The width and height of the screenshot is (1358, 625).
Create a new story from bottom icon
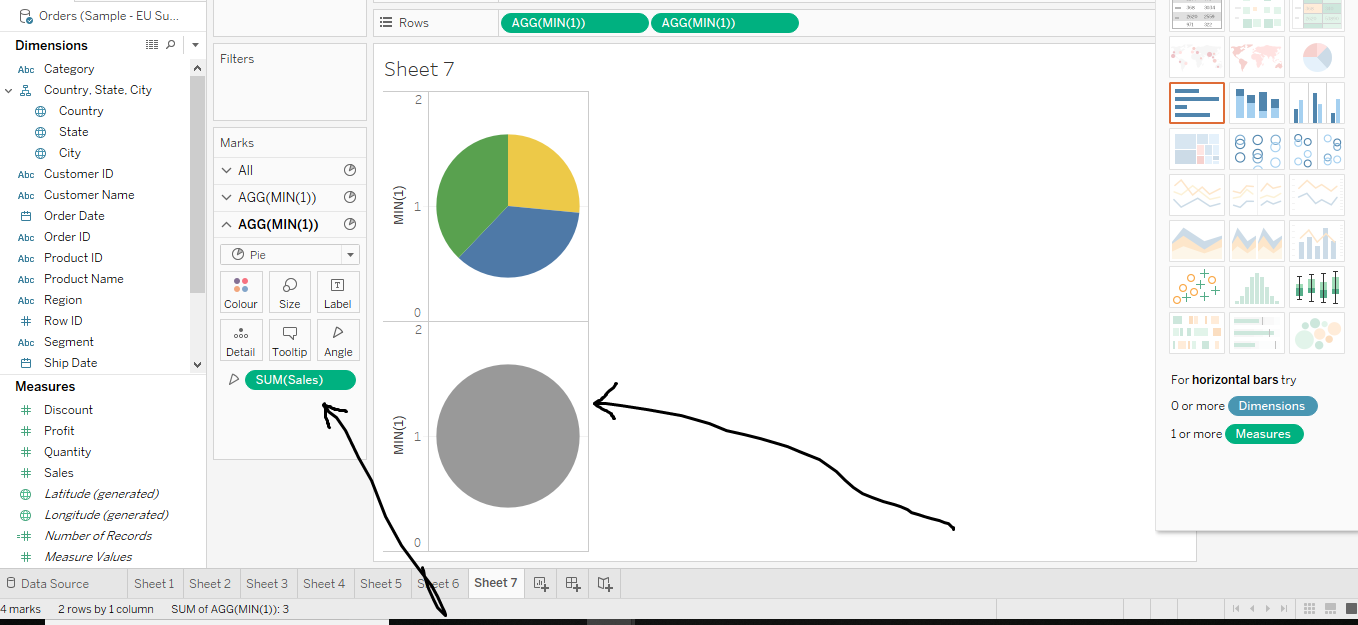(604, 583)
